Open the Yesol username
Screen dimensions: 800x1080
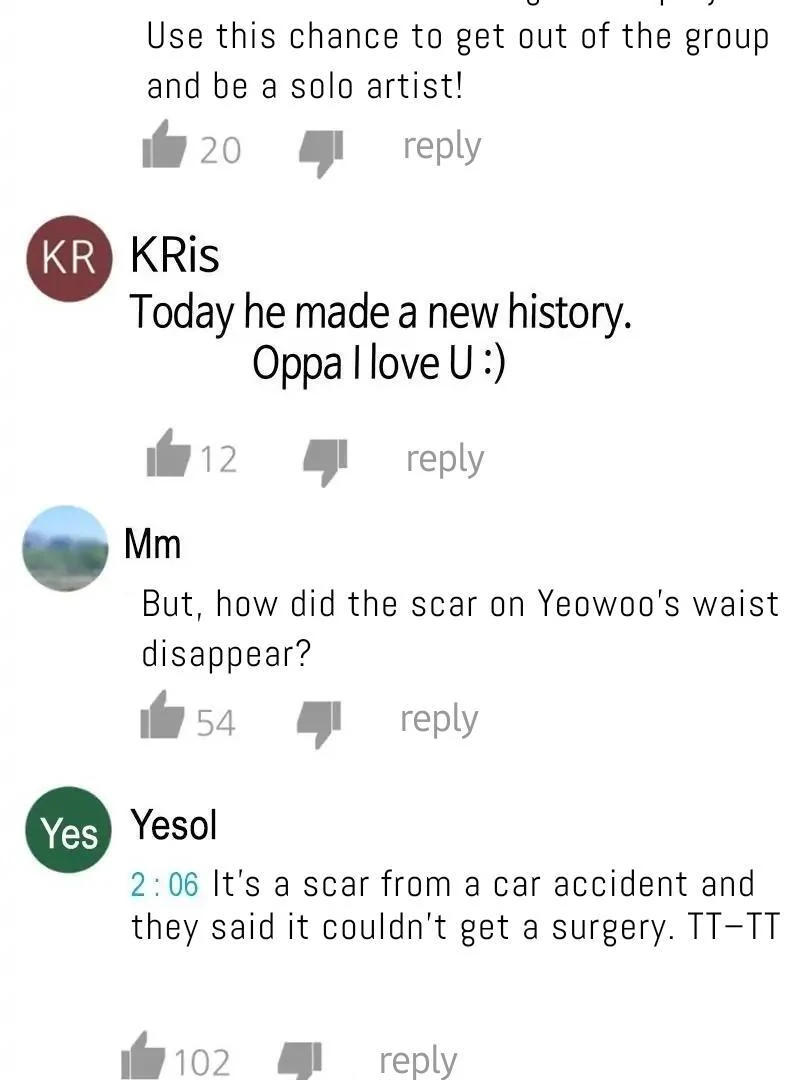(174, 824)
